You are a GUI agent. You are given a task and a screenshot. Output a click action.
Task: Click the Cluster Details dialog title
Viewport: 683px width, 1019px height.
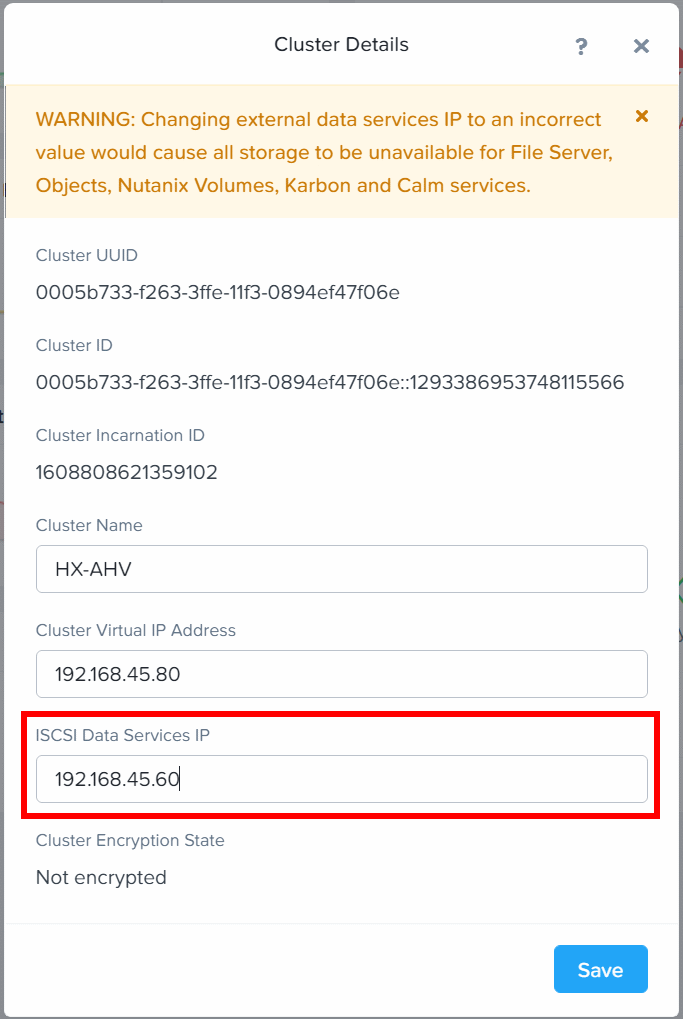(x=341, y=45)
